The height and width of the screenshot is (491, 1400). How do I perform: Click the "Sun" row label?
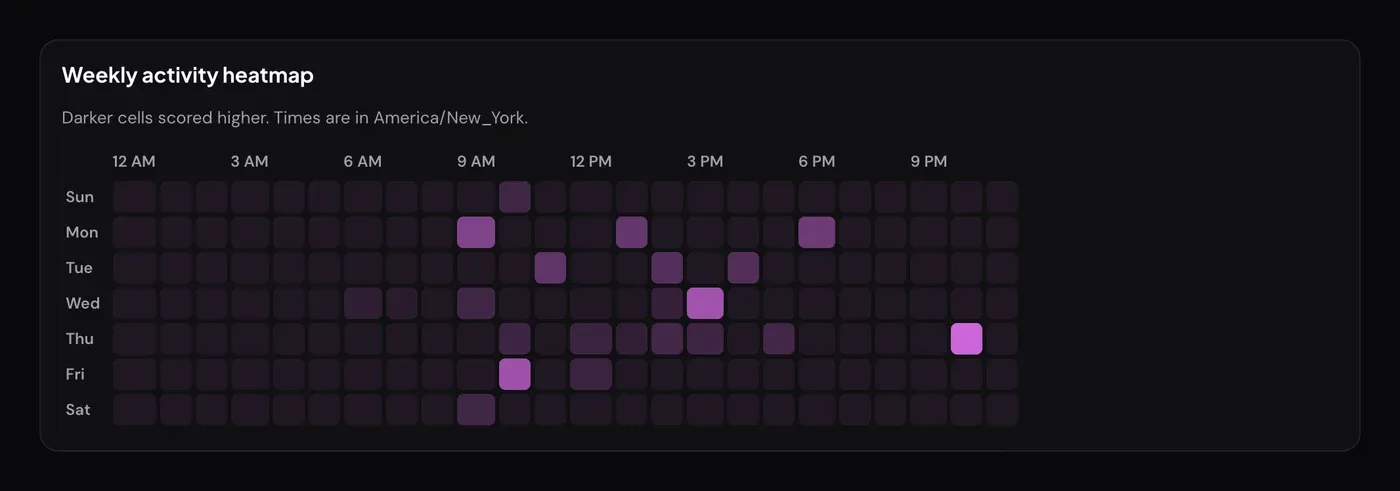[80, 197]
